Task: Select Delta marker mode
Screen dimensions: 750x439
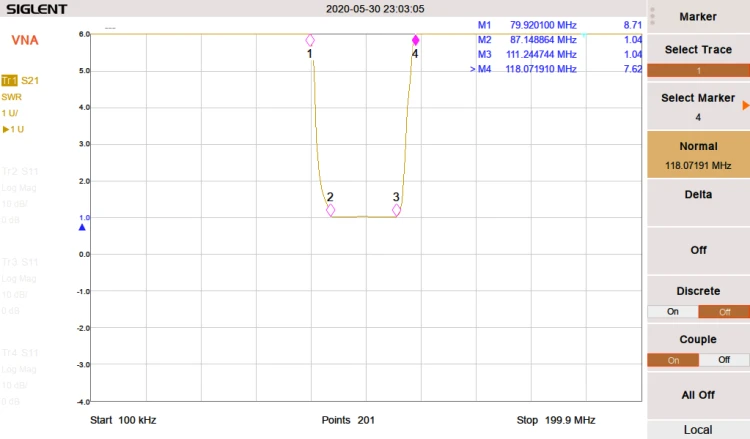Action: 698,203
